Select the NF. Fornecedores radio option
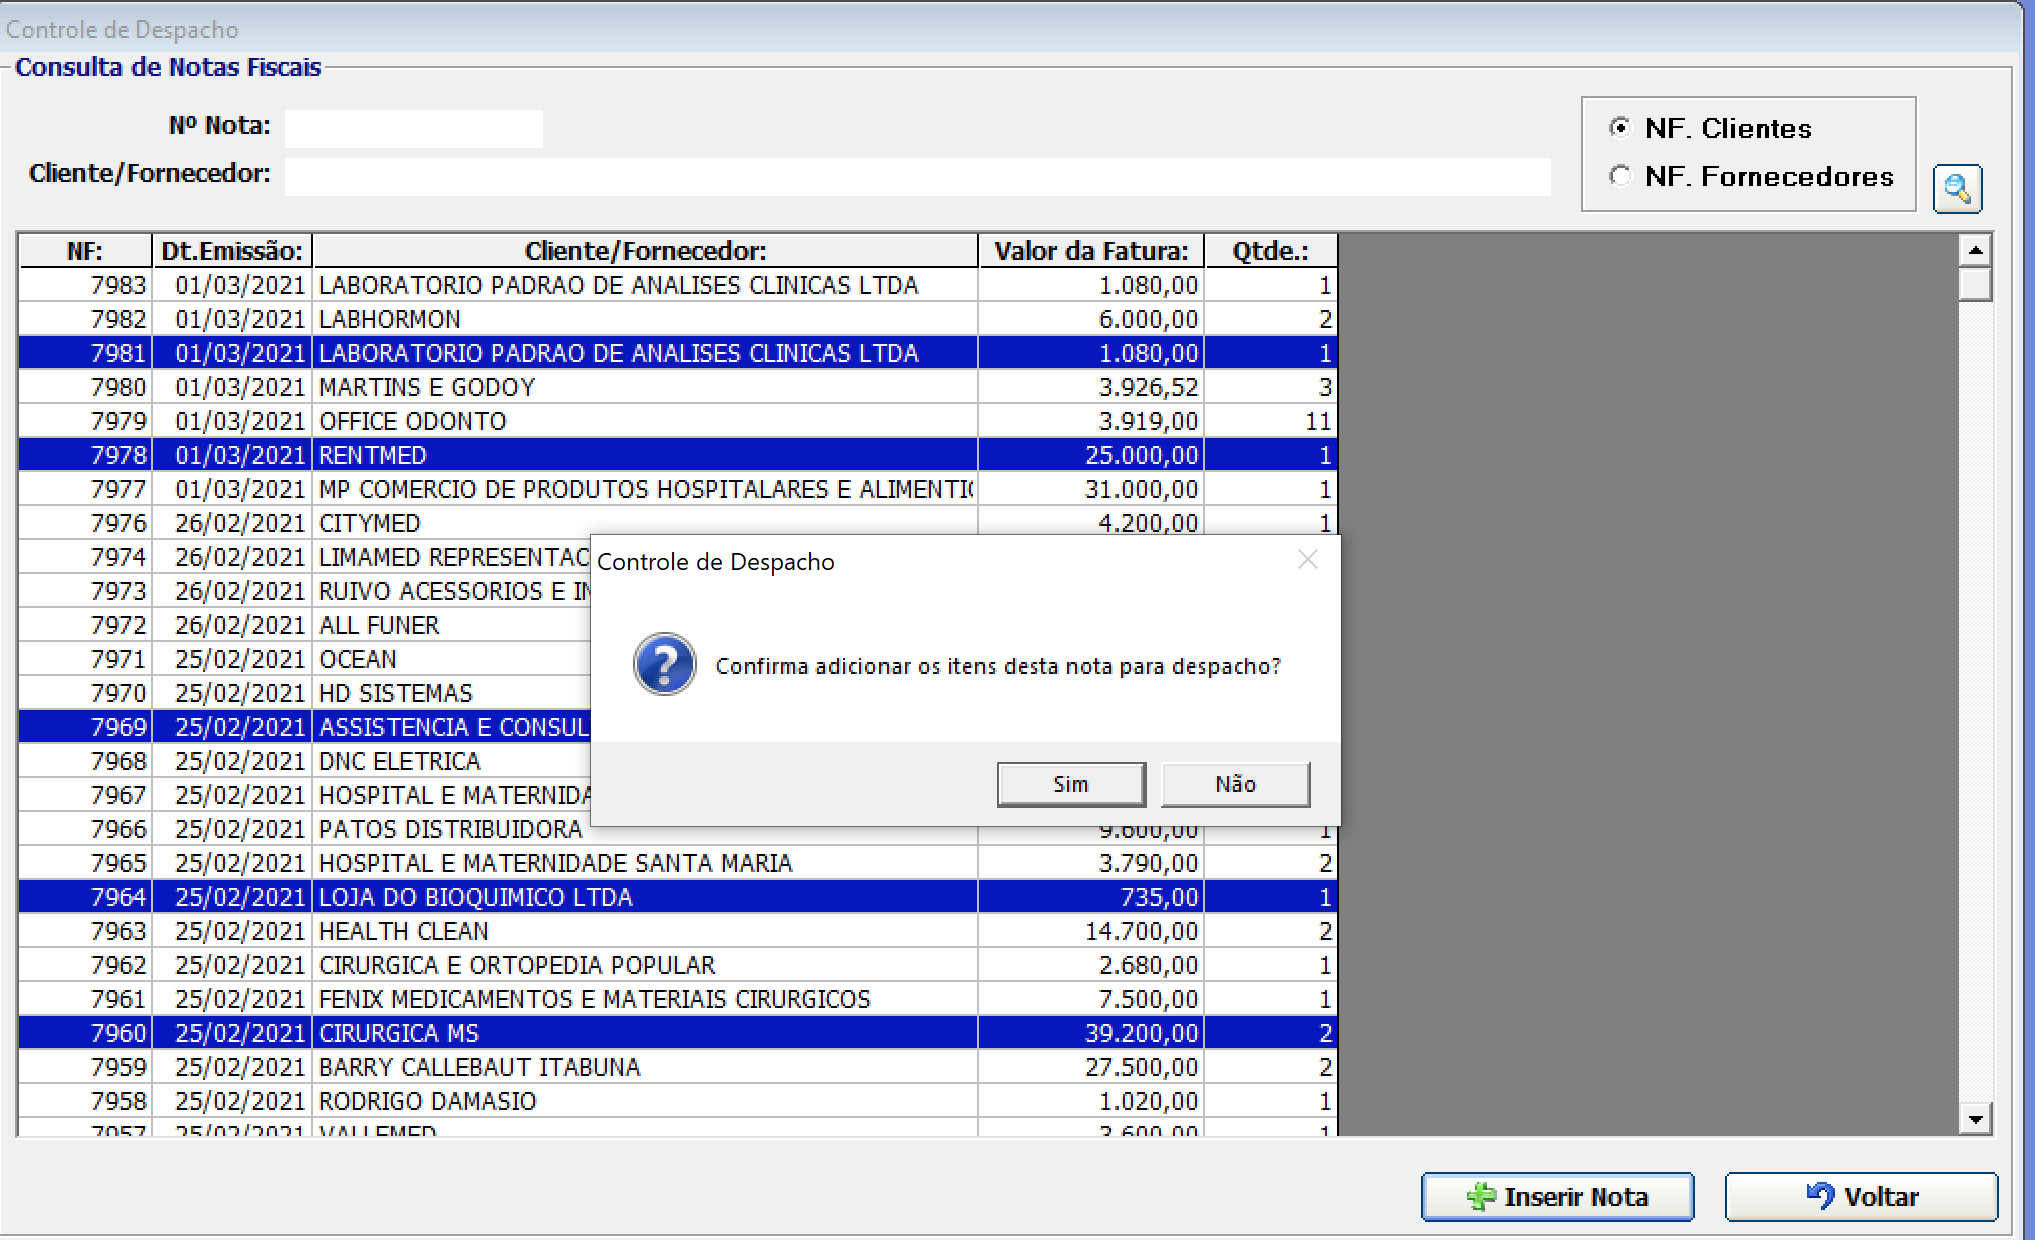2035x1240 pixels. 1620,176
